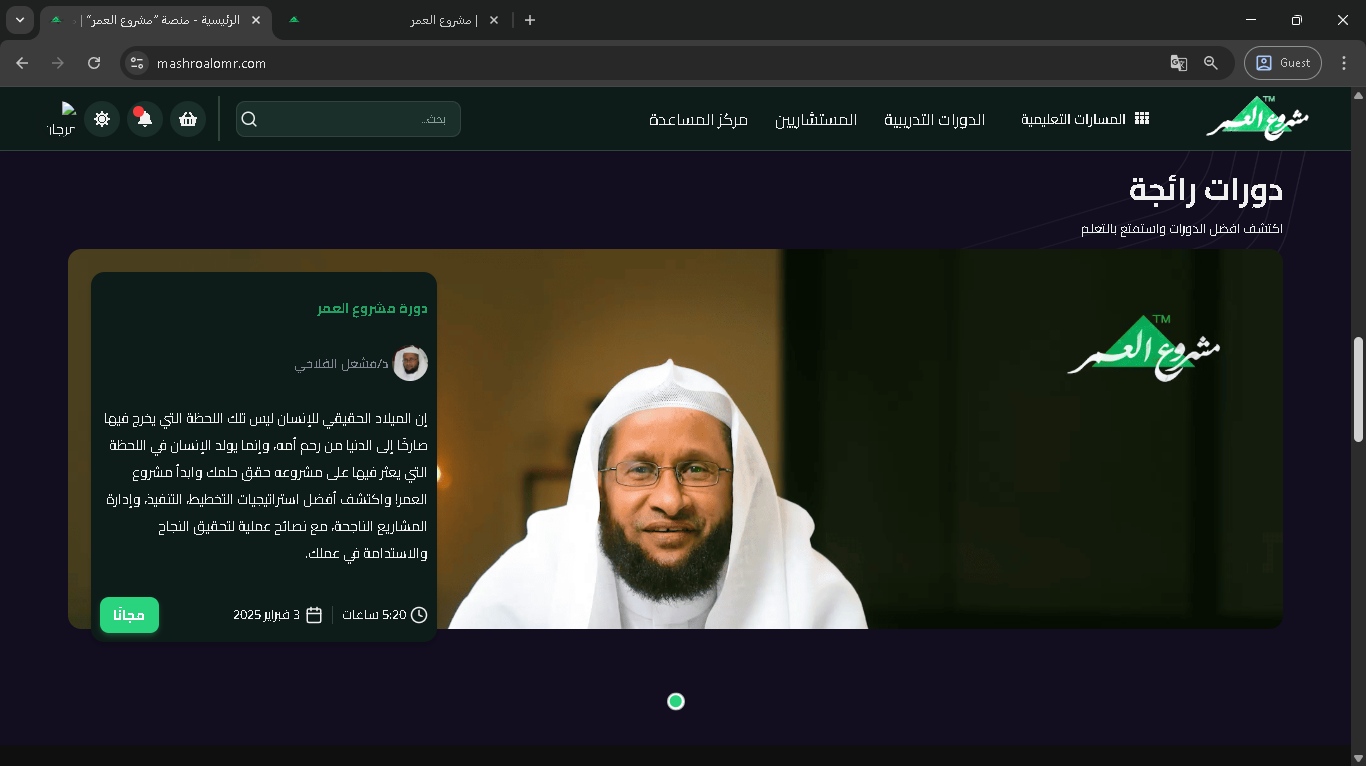Screen dimensions: 1366x766
Task: Click the user profile avatar in header
Action: click(64, 119)
